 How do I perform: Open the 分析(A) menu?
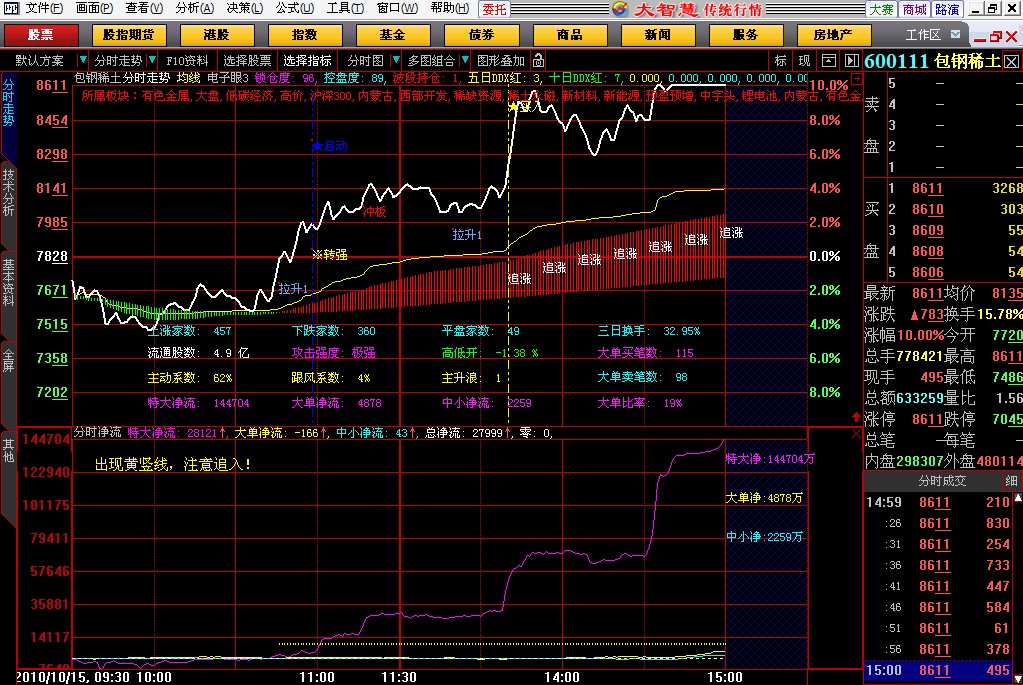pos(194,8)
